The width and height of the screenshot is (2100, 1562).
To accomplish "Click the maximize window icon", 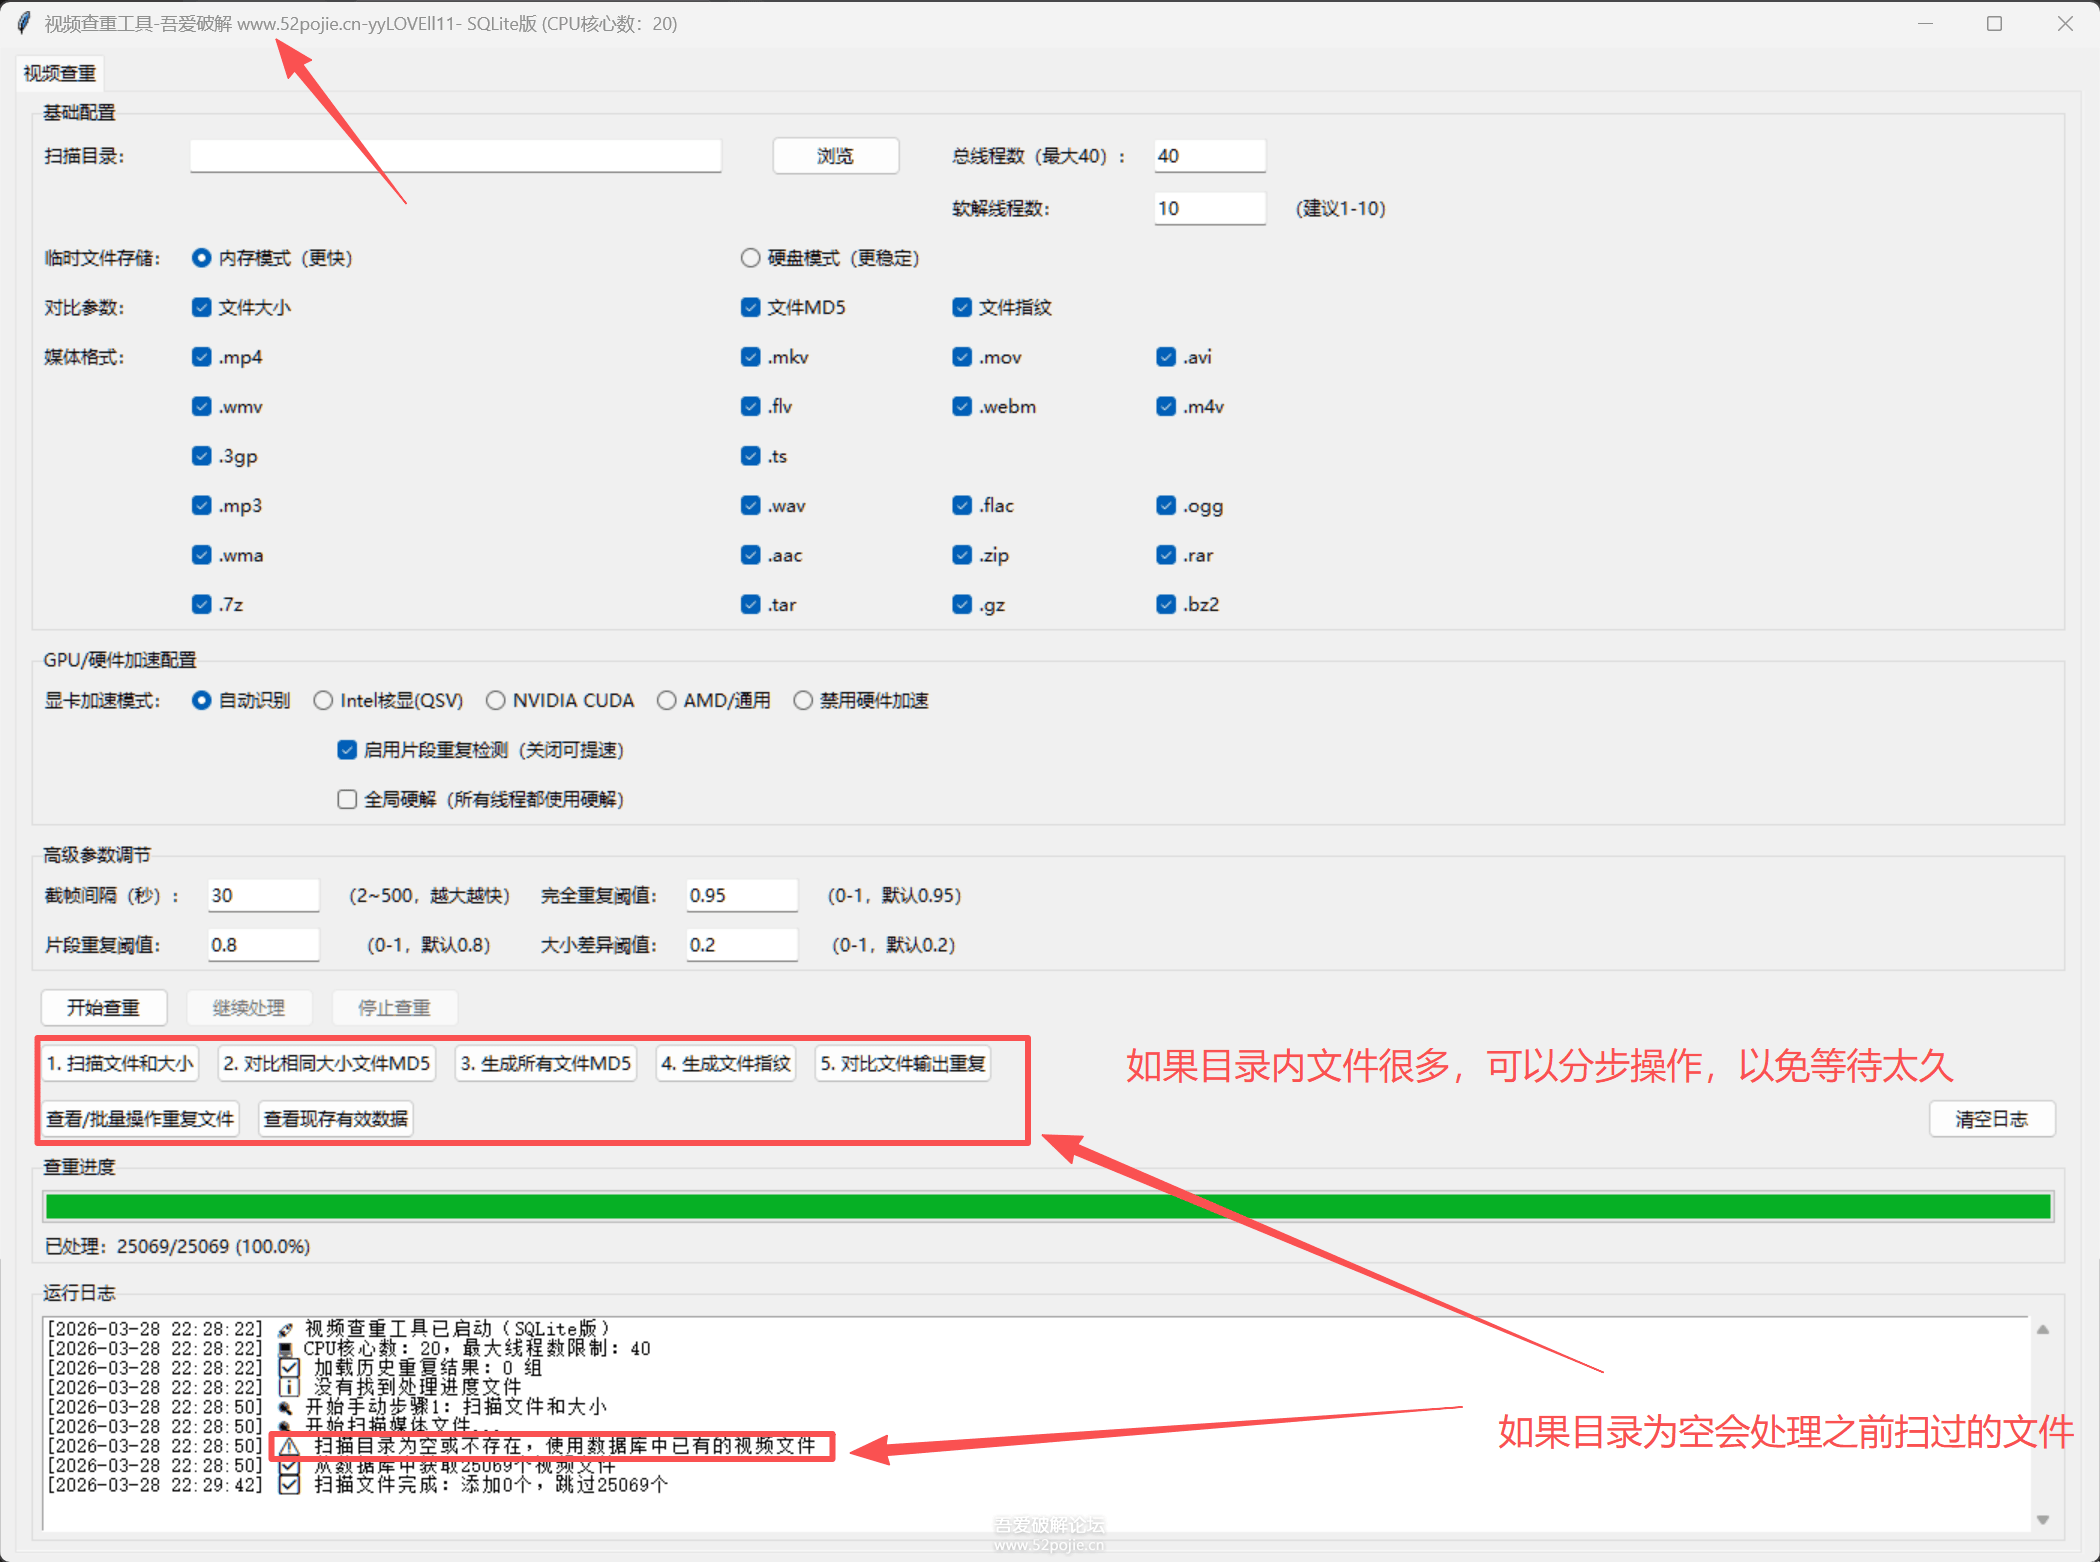I will pos(1994,23).
